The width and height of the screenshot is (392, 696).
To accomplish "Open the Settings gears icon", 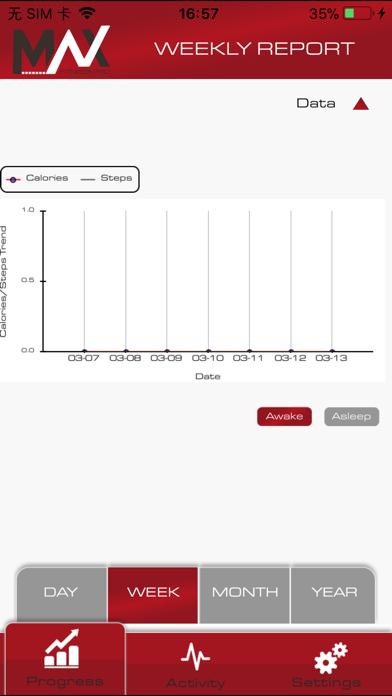I will click(x=331, y=658).
